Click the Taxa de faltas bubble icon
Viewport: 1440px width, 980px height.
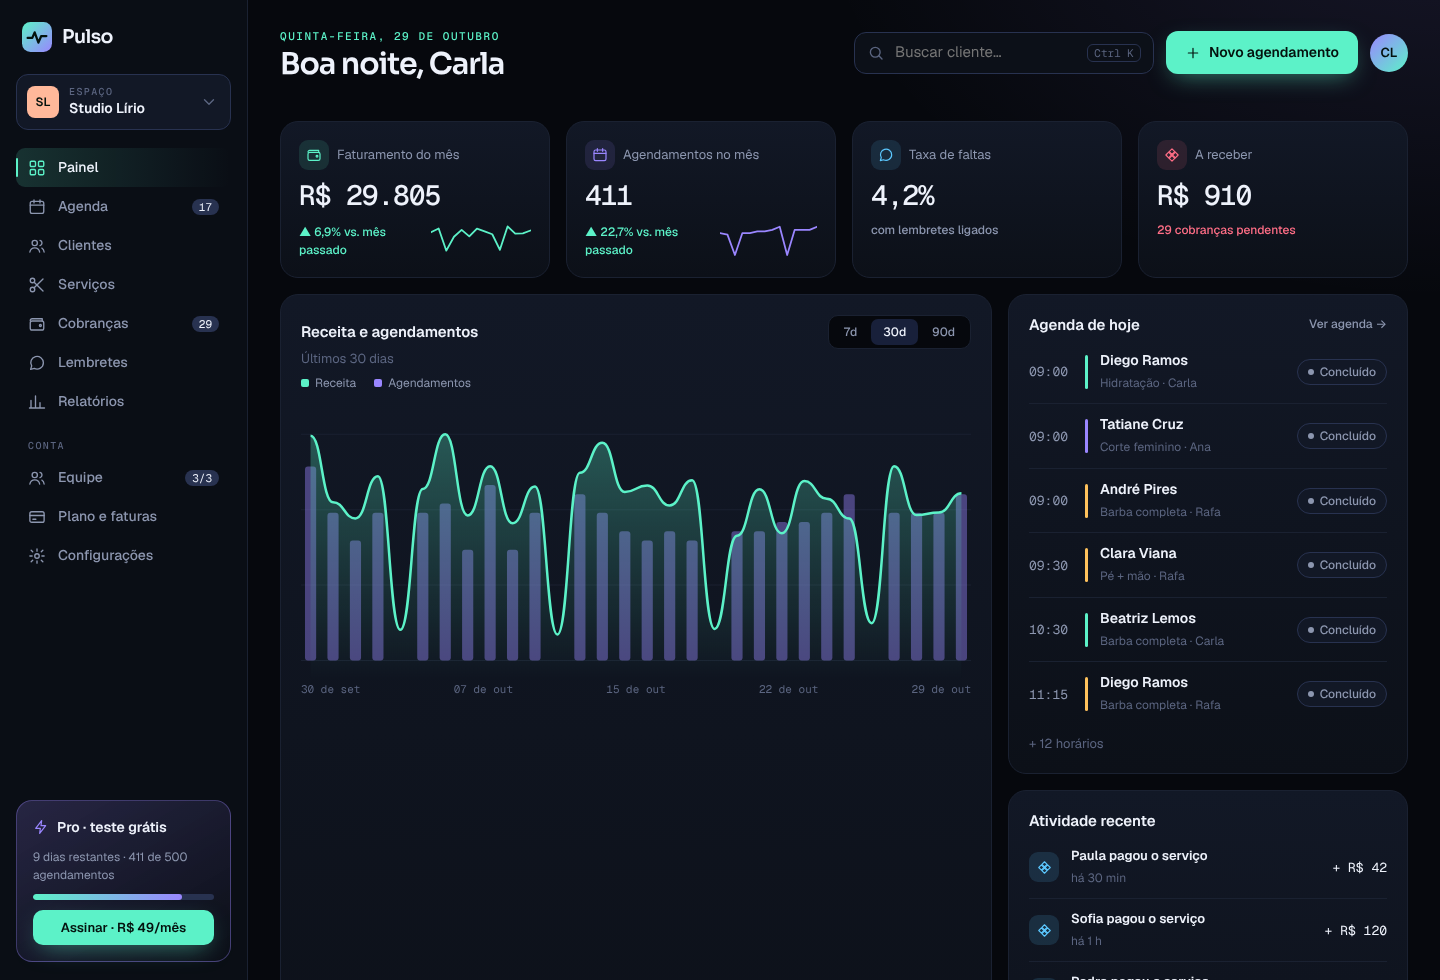pyautogui.click(x=886, y=155)
